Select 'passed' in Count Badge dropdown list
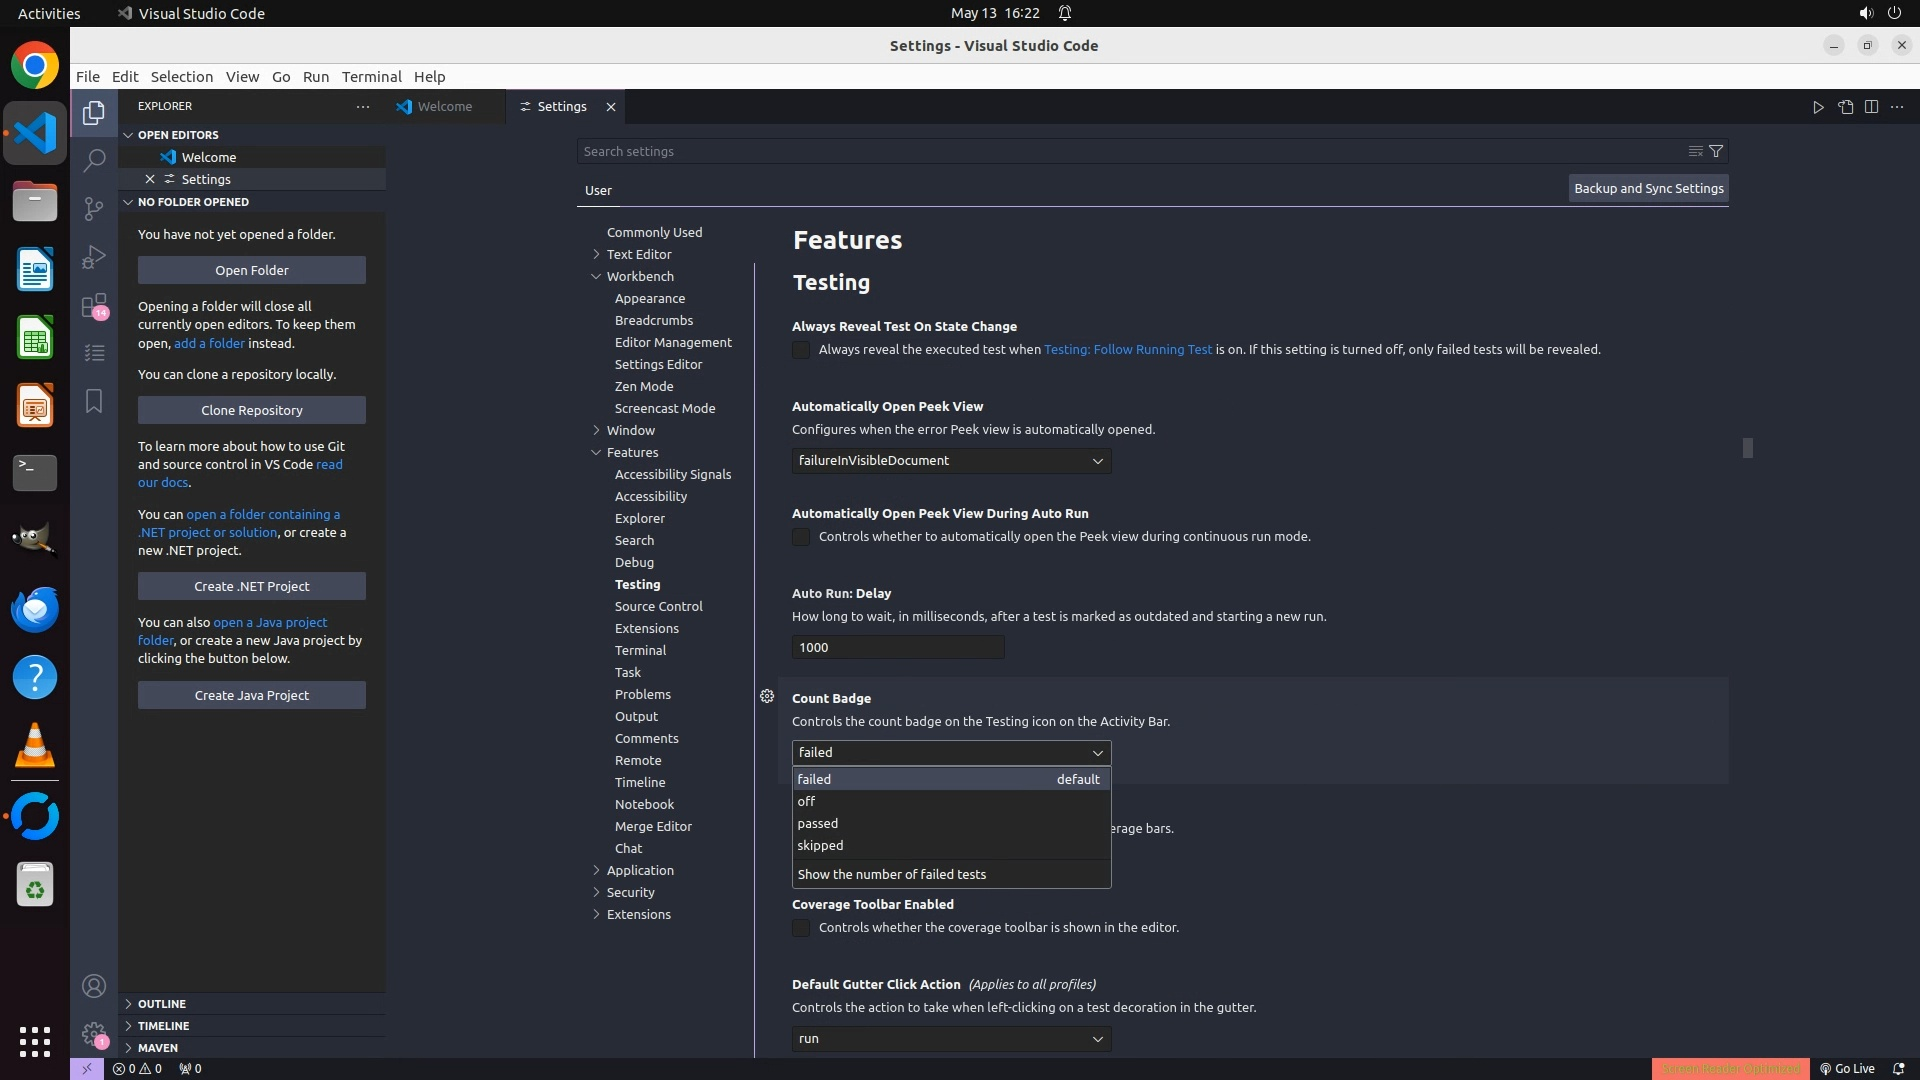The height and width of the screenshot is (1080, 1920). coord(818,823)
